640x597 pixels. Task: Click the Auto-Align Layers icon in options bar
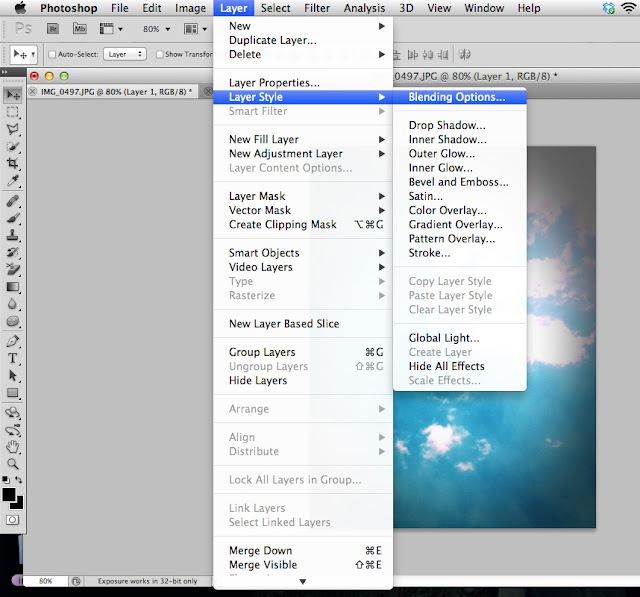[x=464, y=54]
